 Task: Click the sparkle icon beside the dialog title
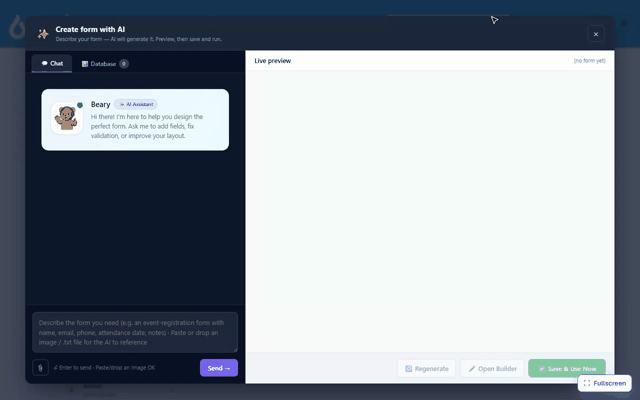pos(43,34)
